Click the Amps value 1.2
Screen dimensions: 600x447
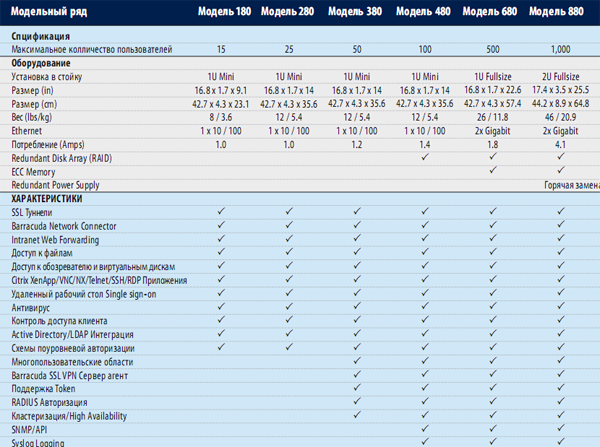(x=357, y=145)
